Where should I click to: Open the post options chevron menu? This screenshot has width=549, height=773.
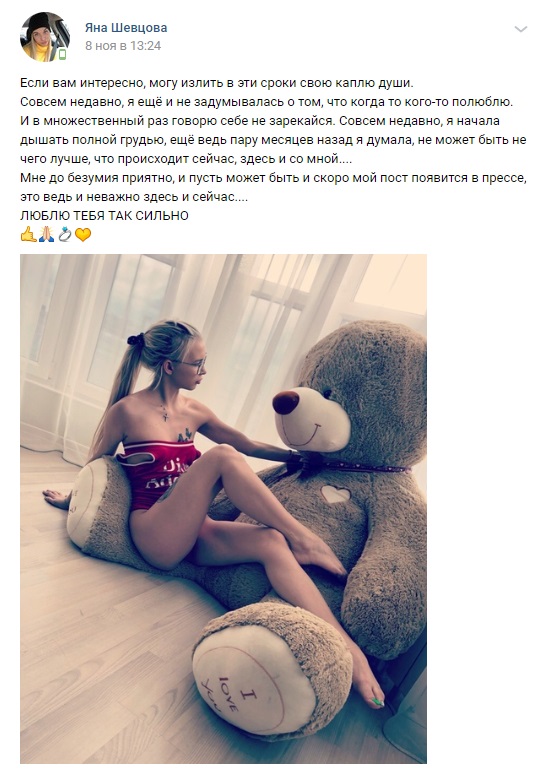pos(520,30)
